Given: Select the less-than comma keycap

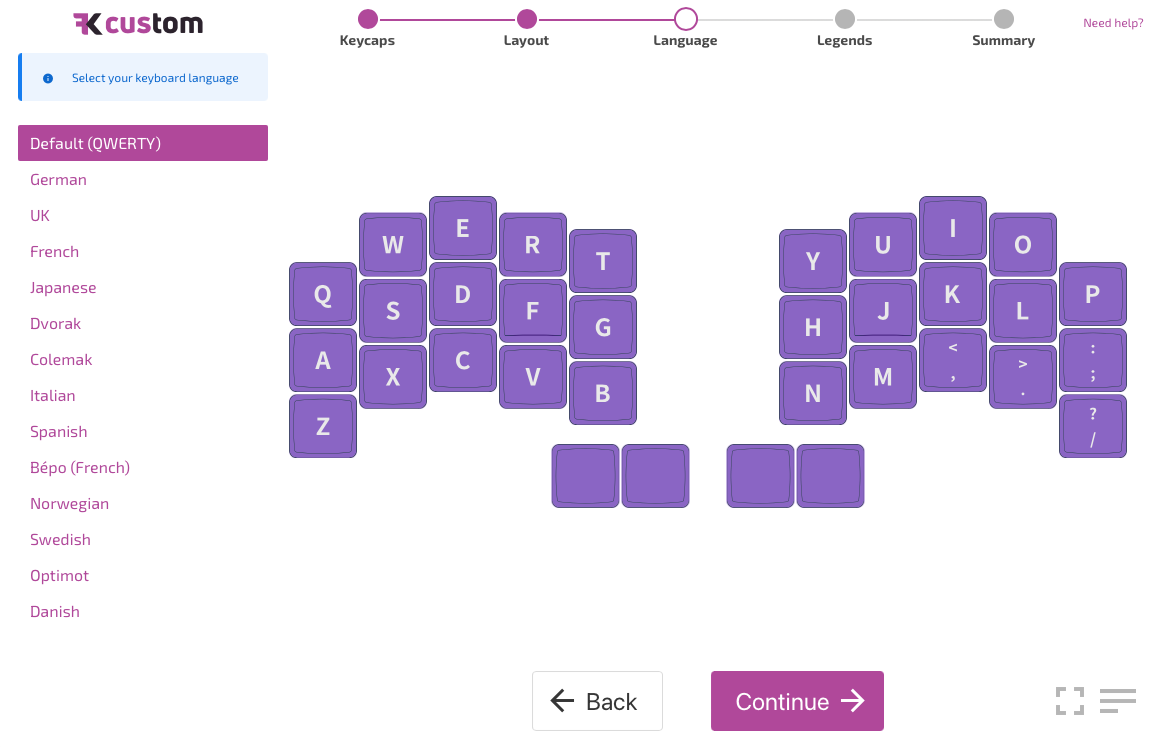Looking at the screenshot, I should tap(953, 360).
